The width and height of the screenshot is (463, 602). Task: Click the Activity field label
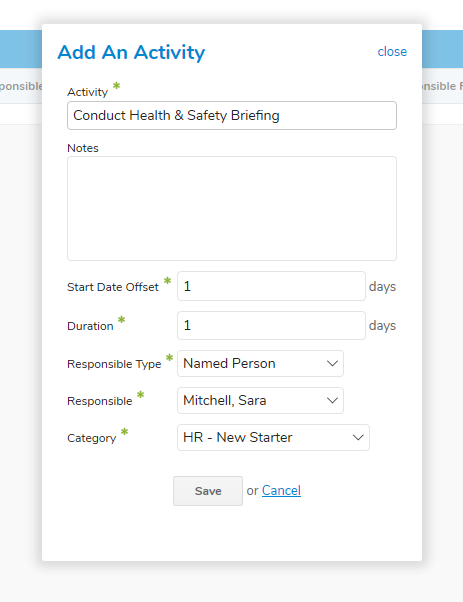[88, 92]
